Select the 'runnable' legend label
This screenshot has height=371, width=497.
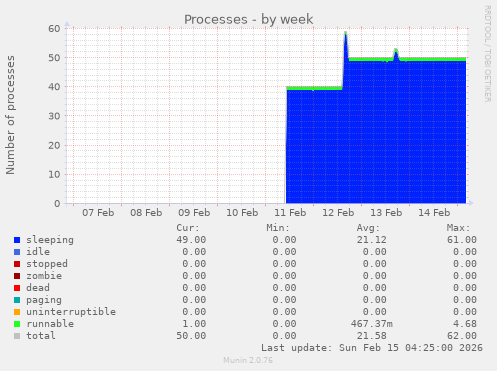point(50,324)
